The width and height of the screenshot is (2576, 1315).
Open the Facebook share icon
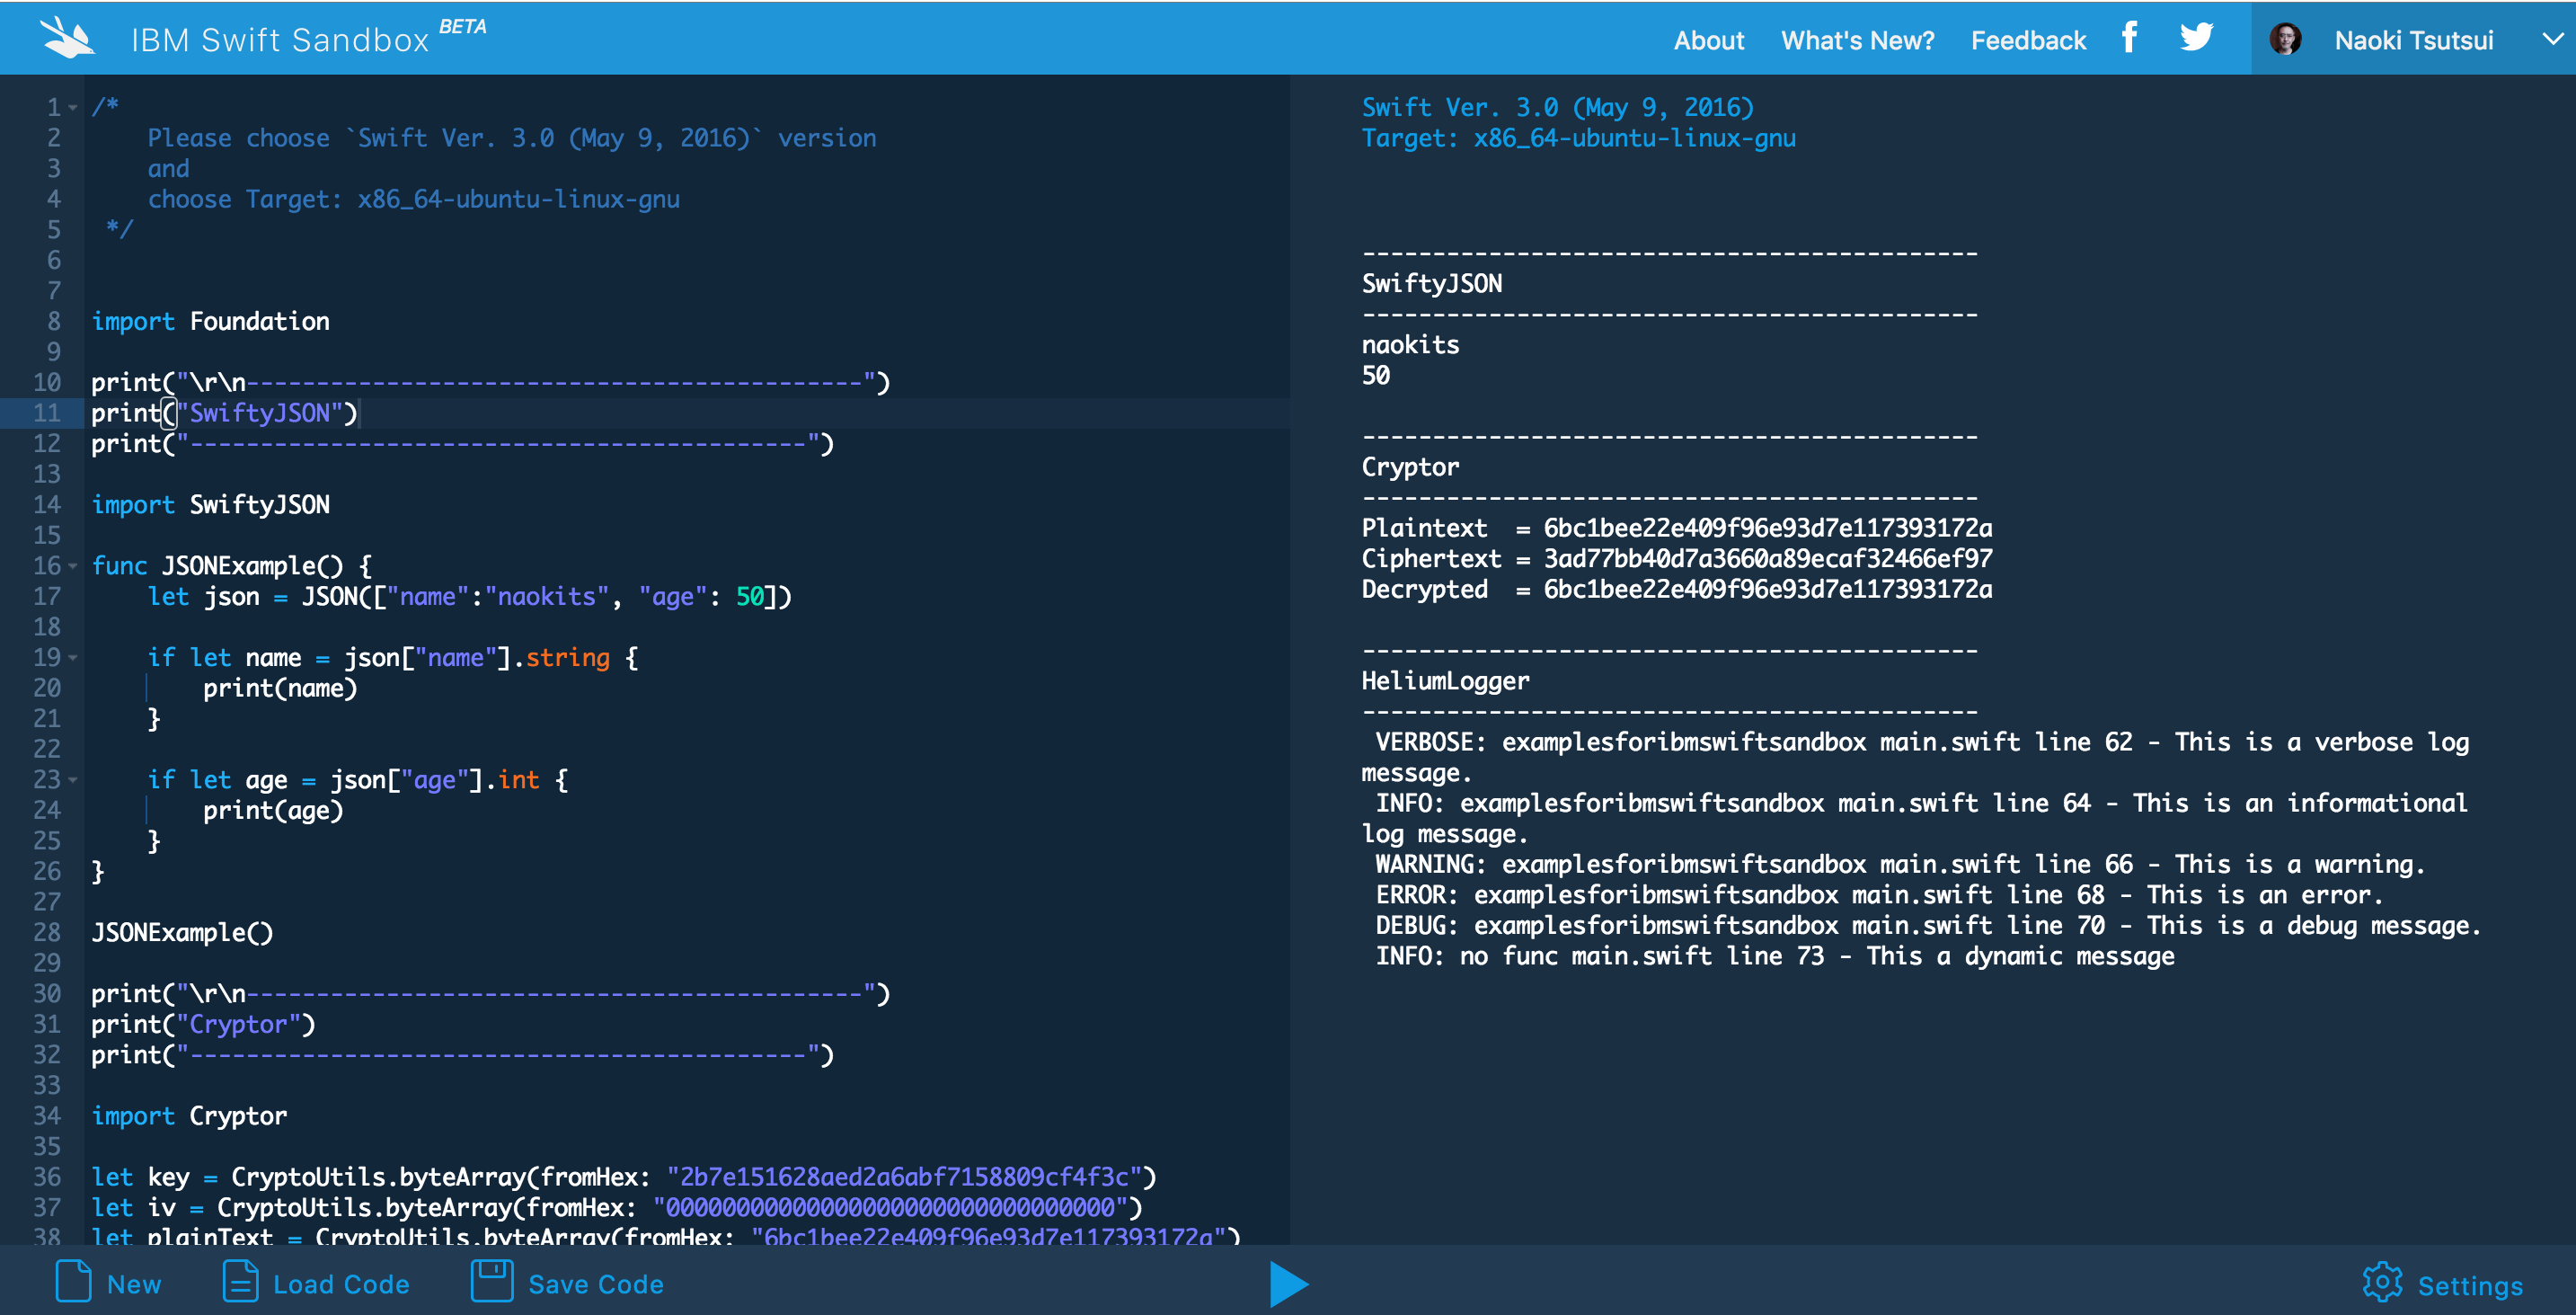point(2129,38)
